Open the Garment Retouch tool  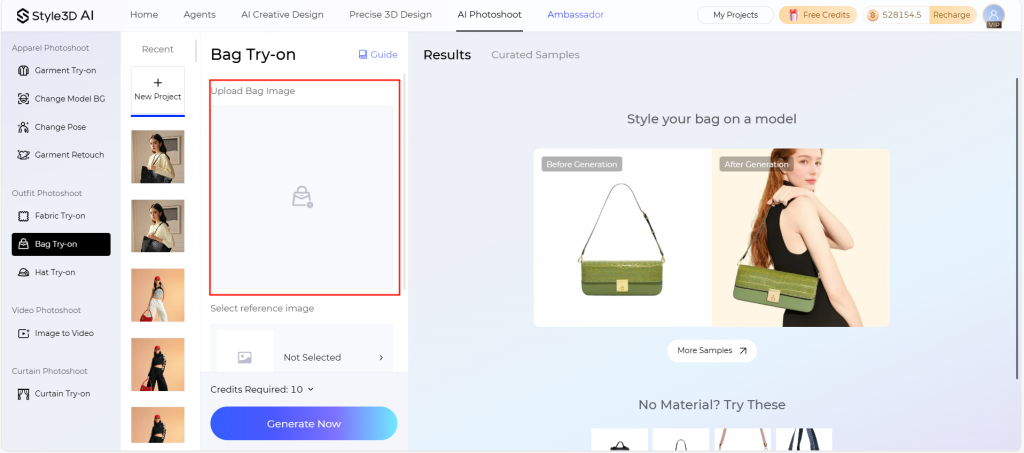(x=61, y=155)
